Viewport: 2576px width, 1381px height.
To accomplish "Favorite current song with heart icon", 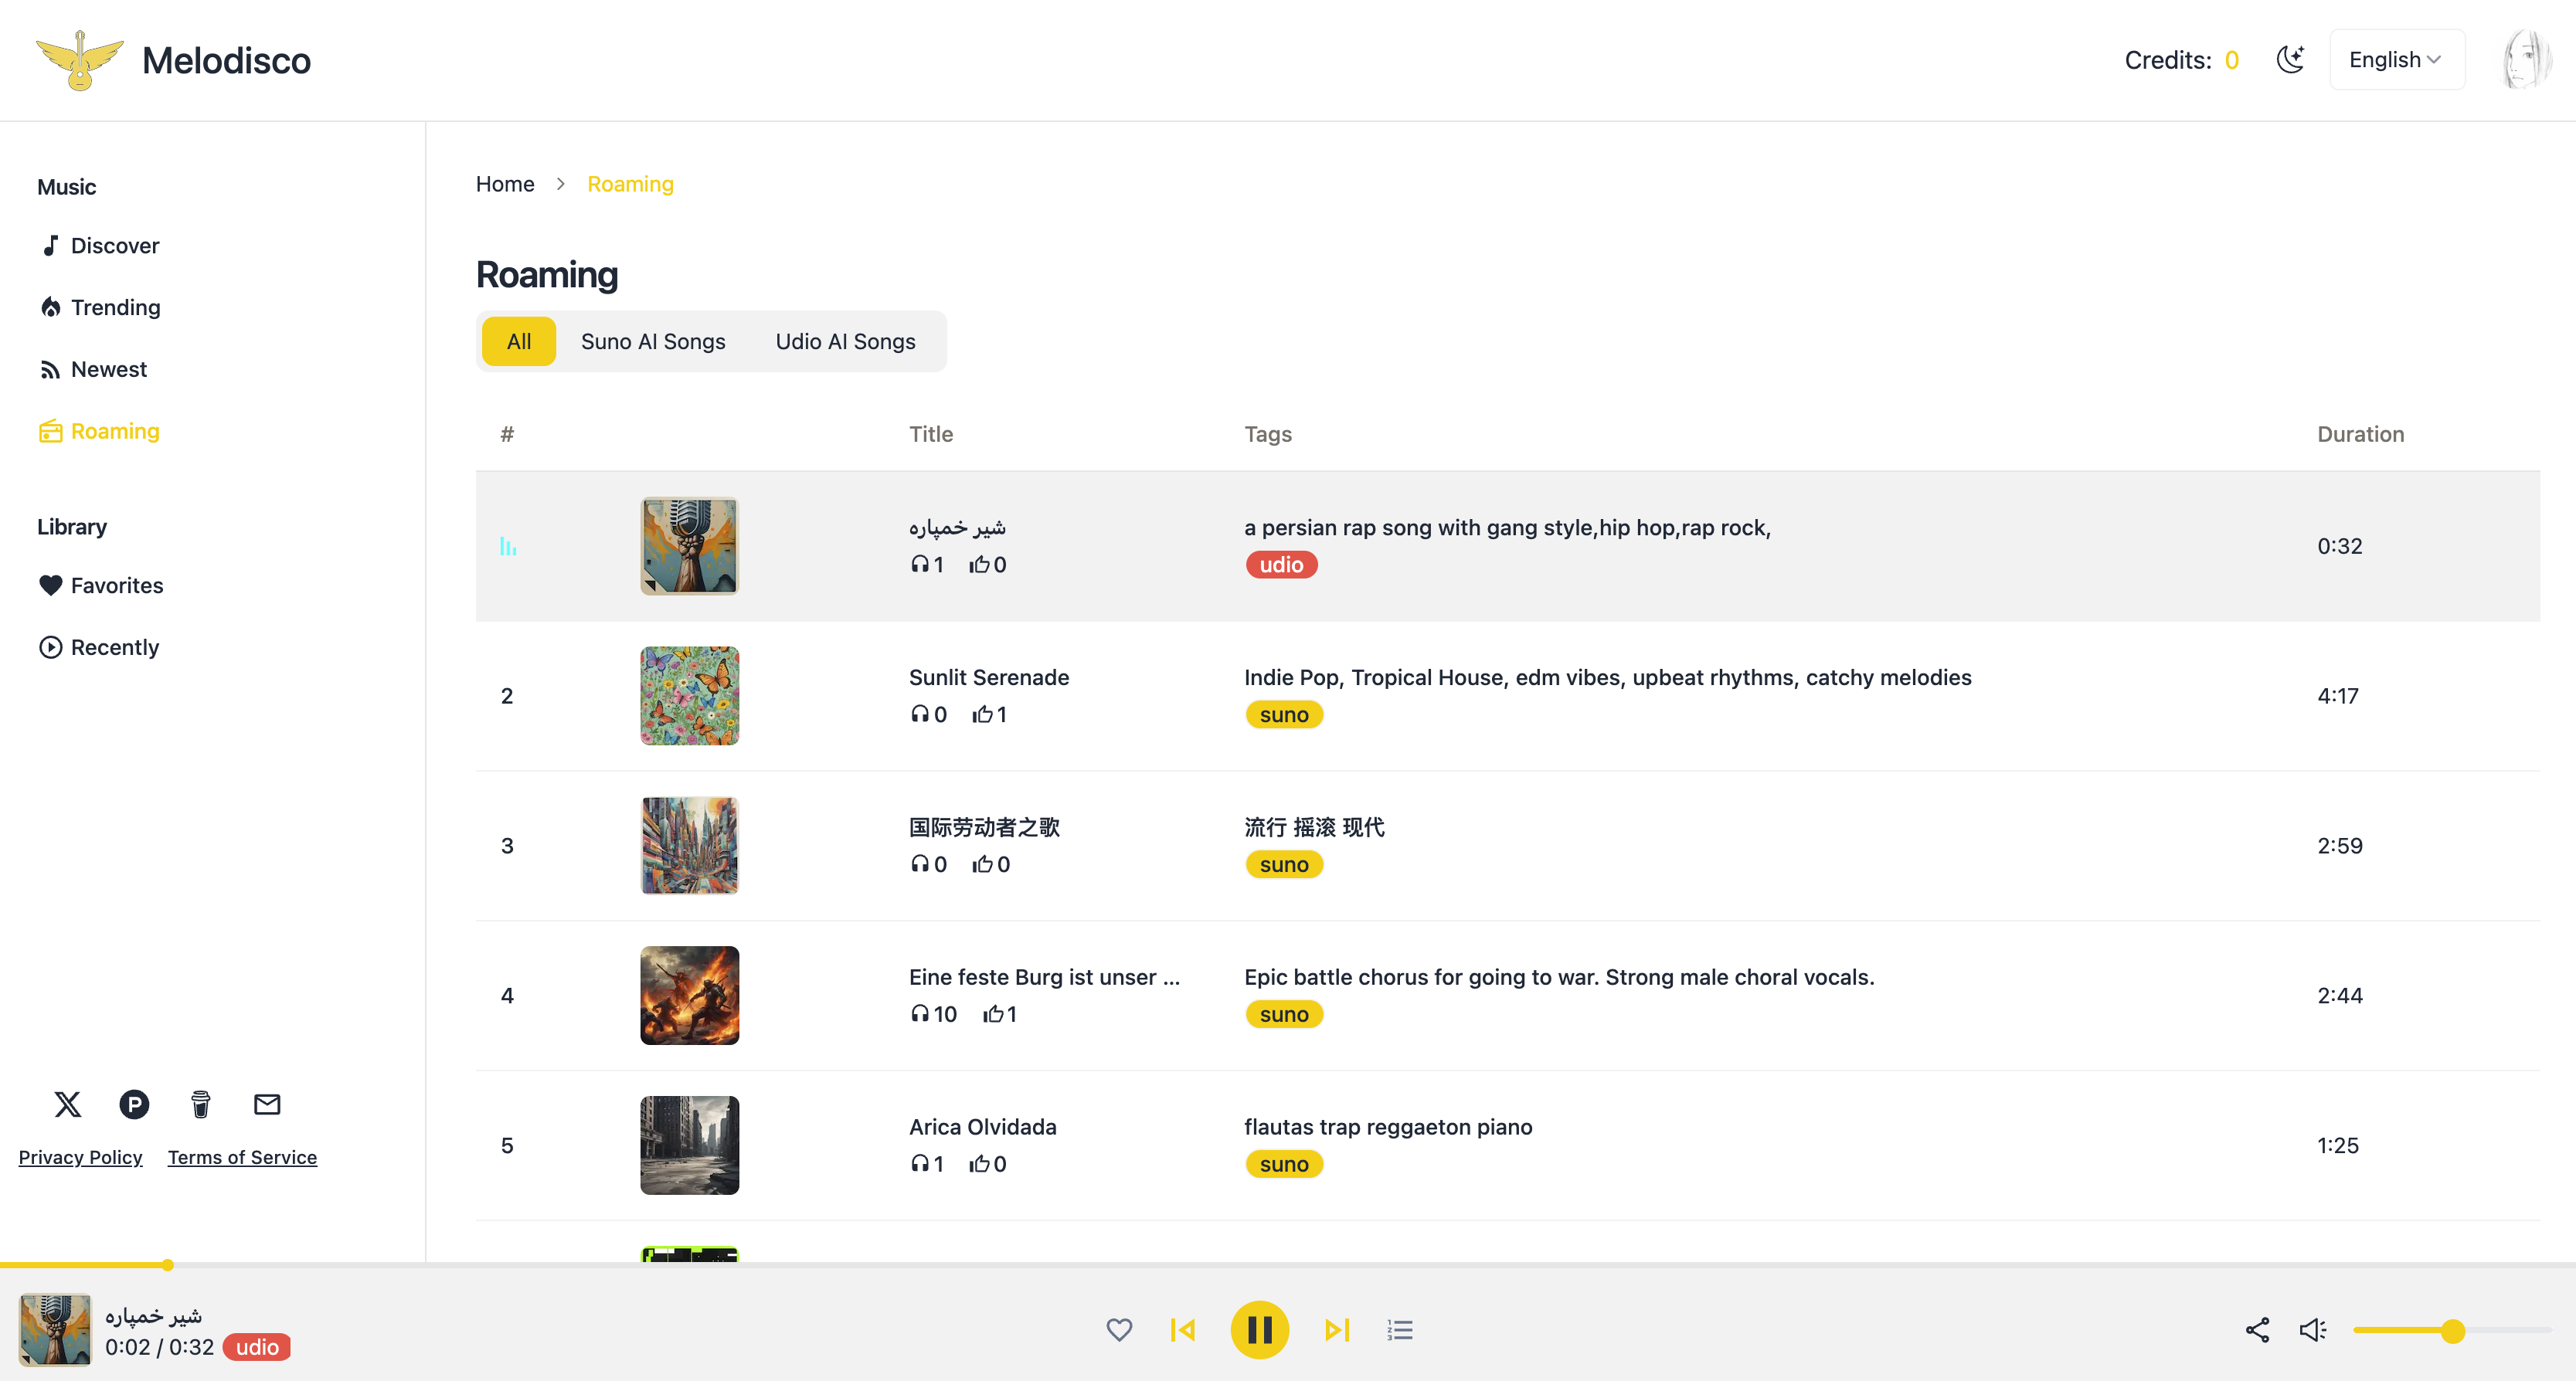I will click(1119, 1330).
